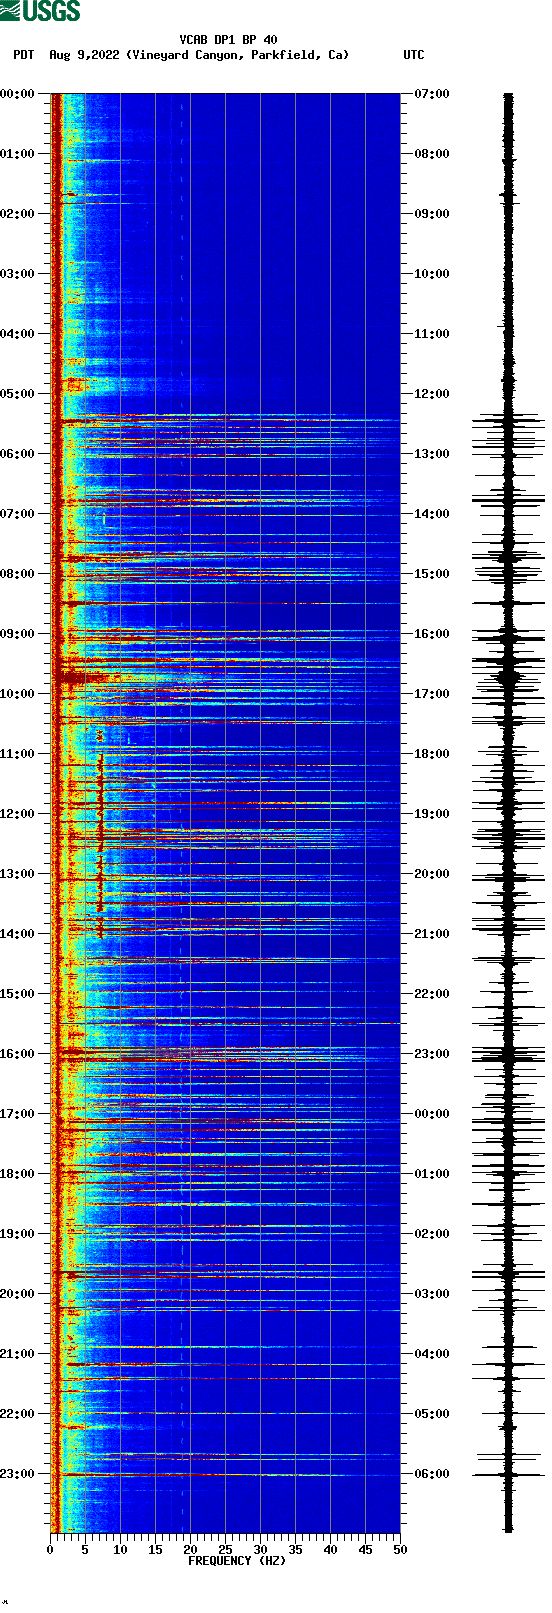552x1613 pixels.
Task: Click the 17:00 label on the UTC axis
Action: click(x=432, y=694)
